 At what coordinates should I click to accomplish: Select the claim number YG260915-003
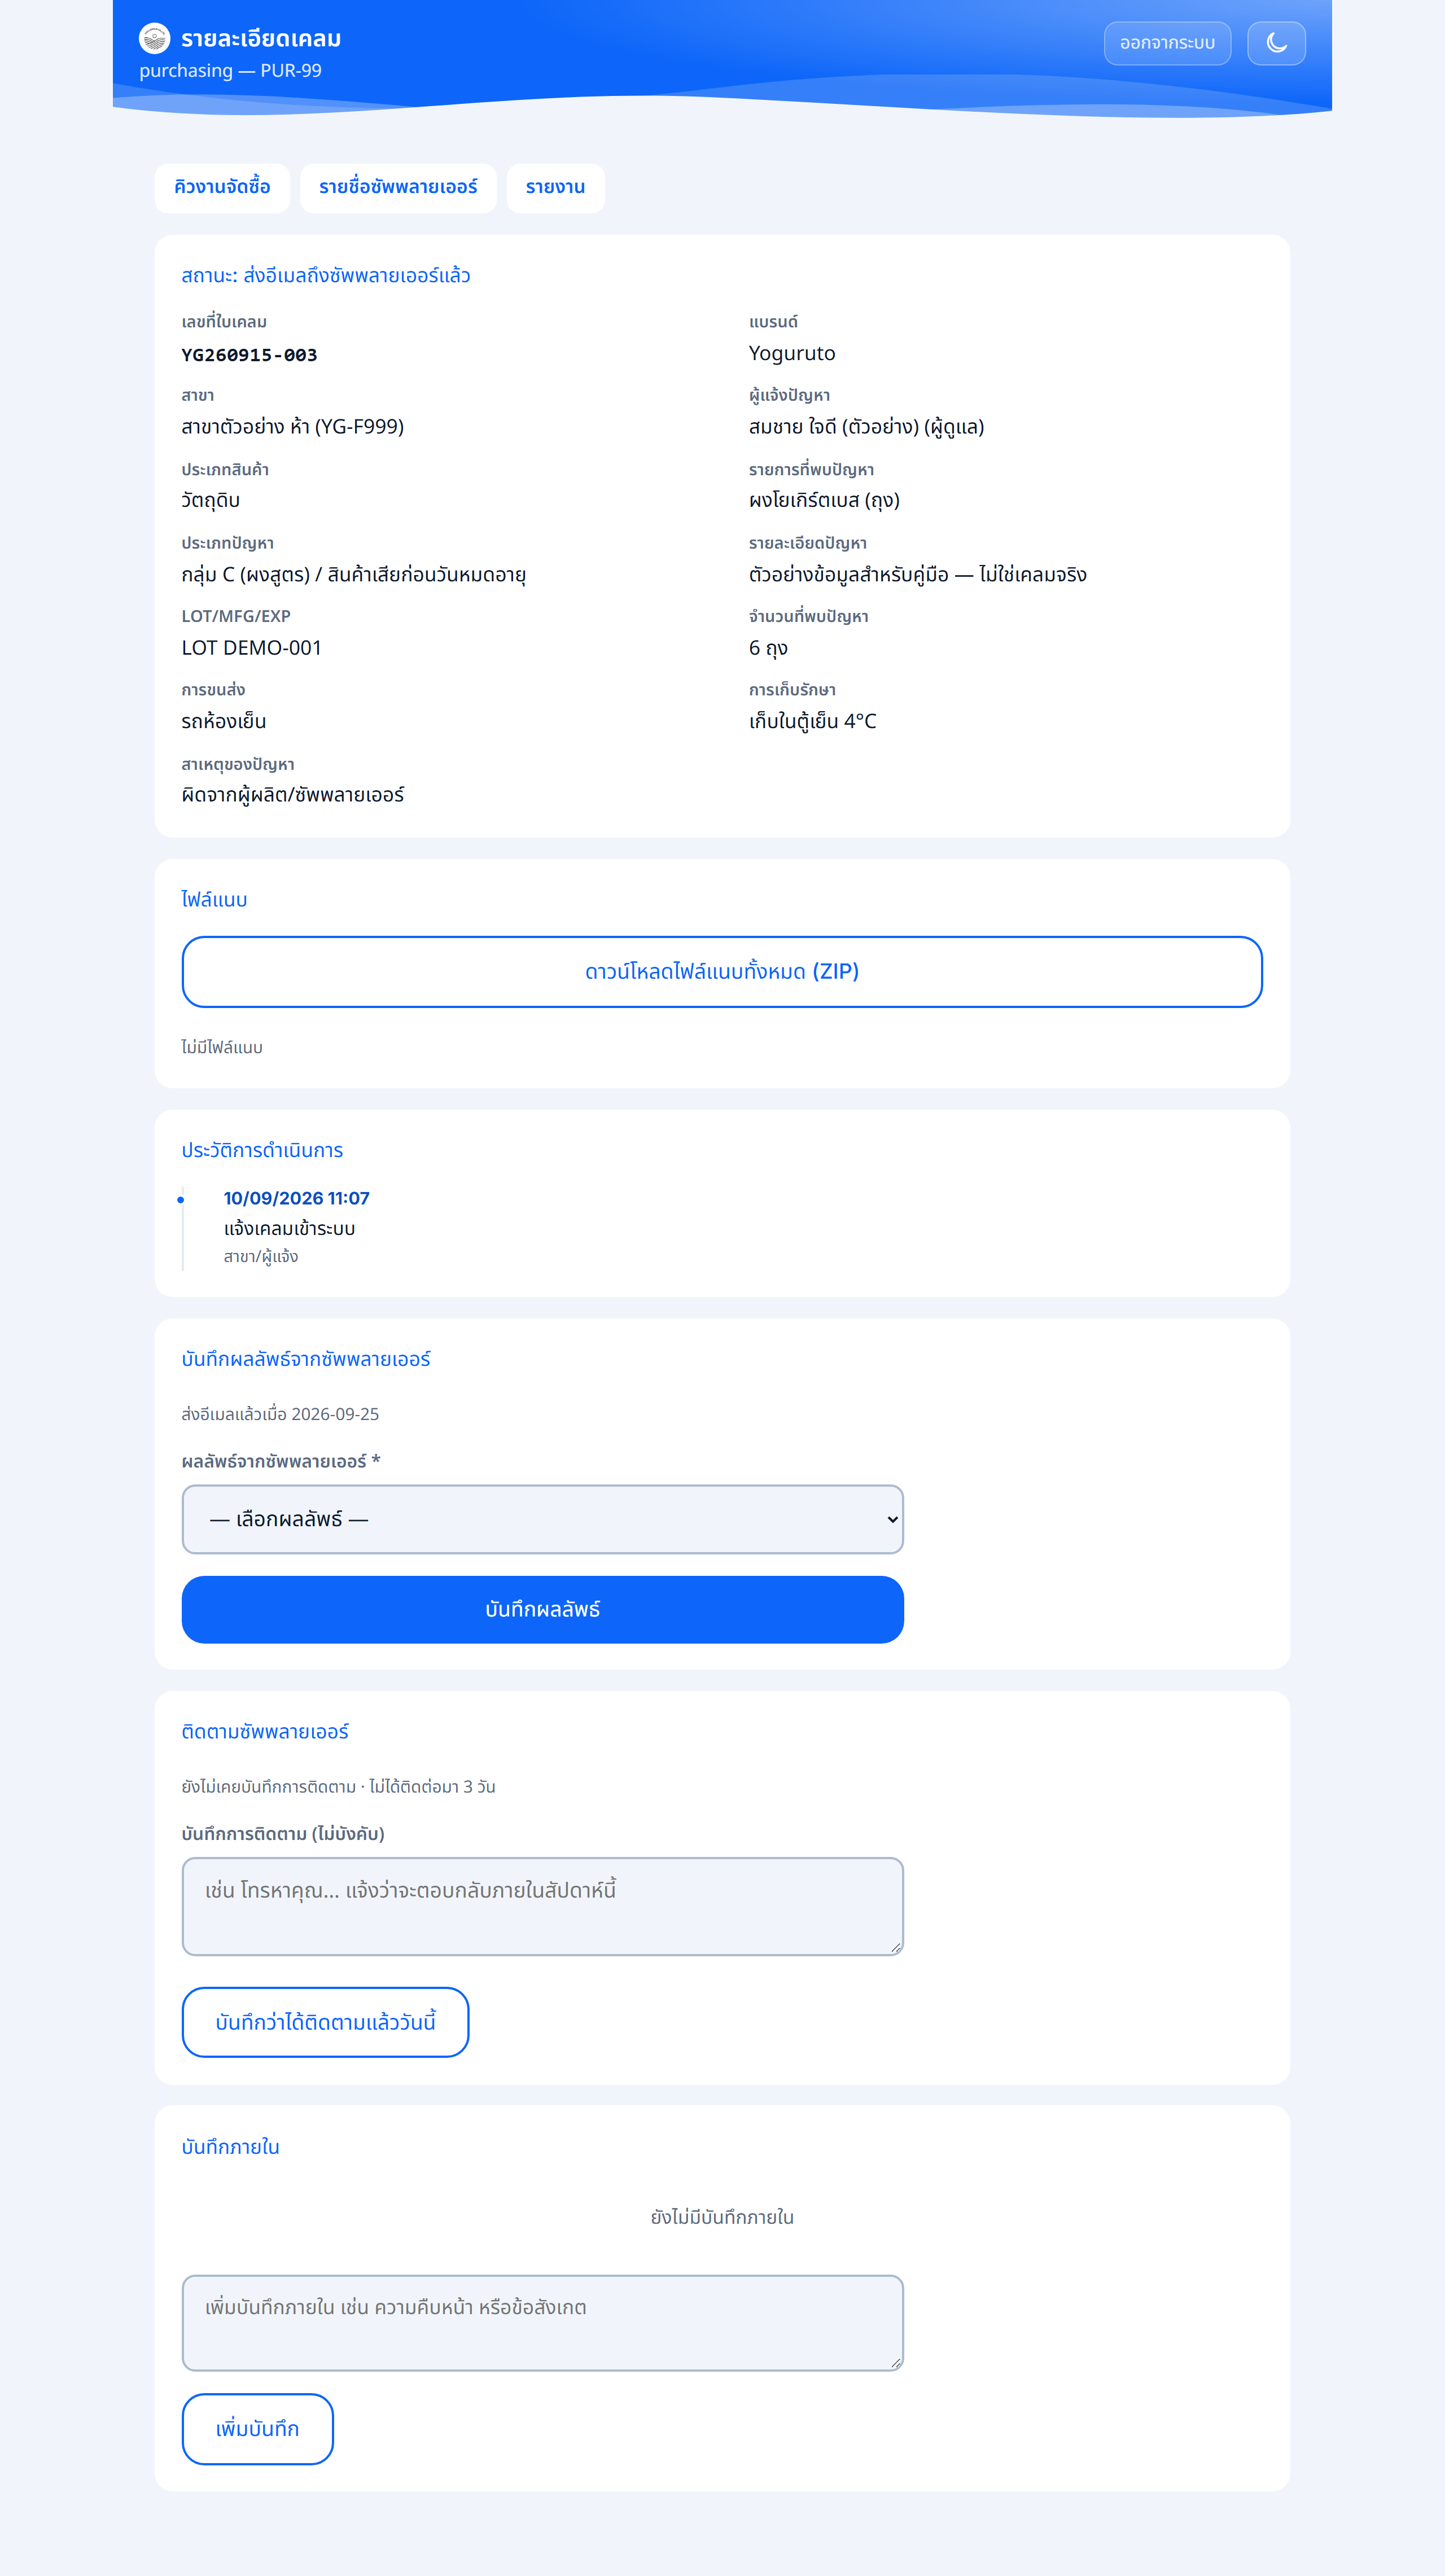click(249, 355)
